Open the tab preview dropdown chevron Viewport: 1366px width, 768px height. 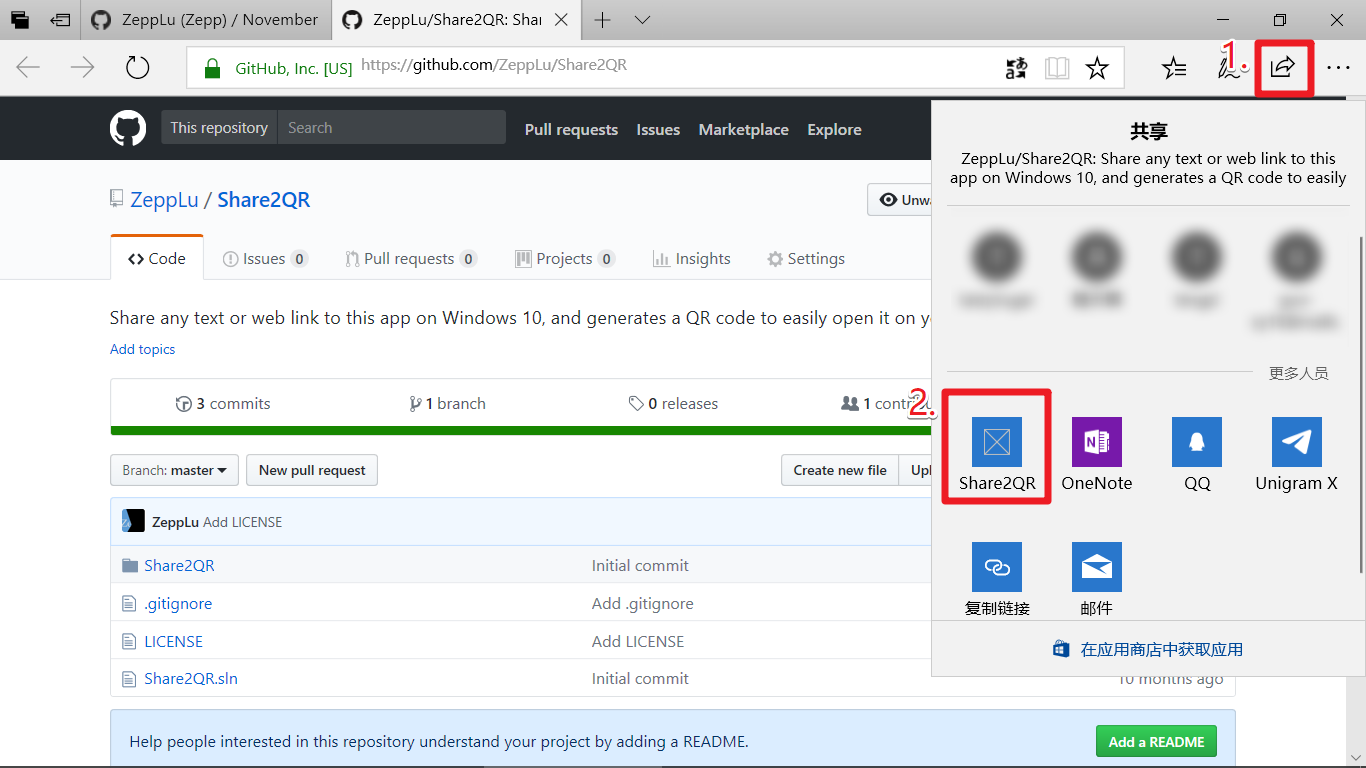tap(643, 20)
